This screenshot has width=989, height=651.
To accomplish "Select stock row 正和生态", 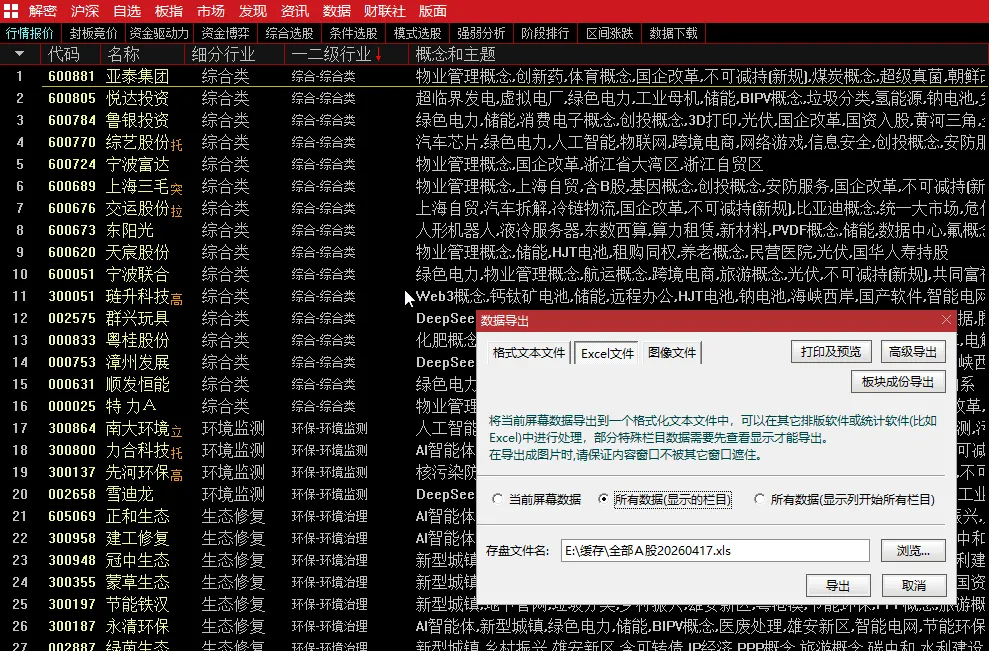I will pos(238,517).
